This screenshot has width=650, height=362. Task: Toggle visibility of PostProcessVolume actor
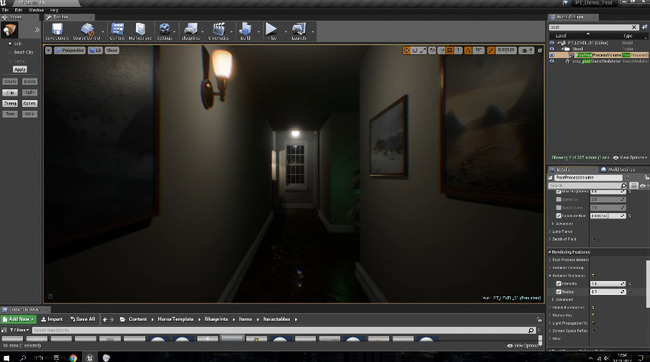(552, 55)
